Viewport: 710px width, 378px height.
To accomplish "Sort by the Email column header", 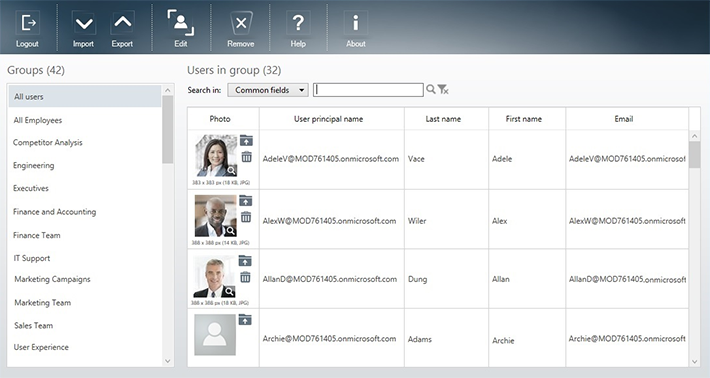I will [627, 119].
